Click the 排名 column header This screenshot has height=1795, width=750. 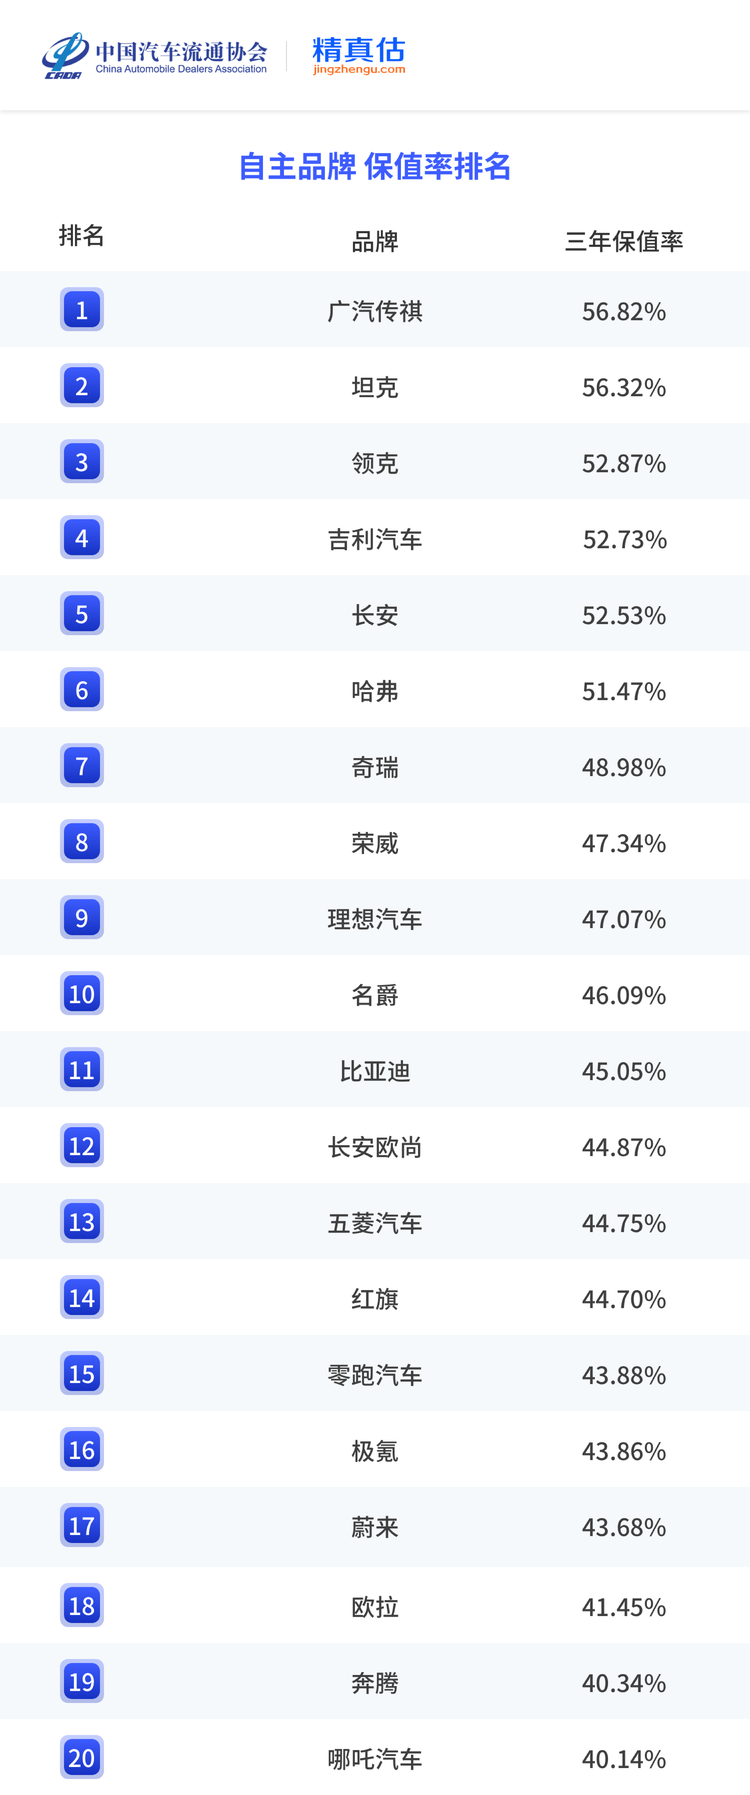(82, 236)
